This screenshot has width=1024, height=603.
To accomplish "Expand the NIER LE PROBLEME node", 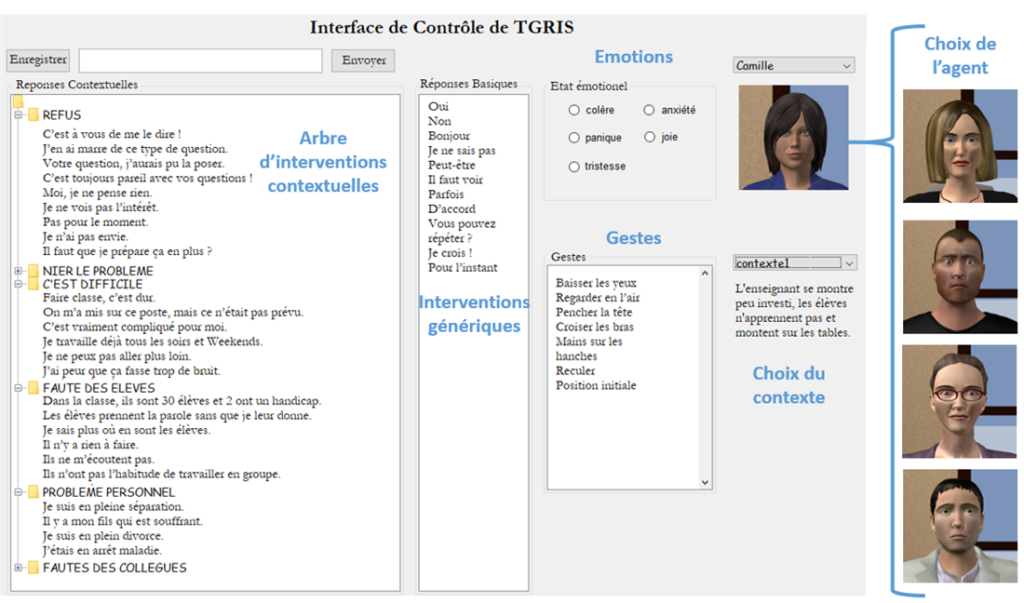I will pos(18,270).
